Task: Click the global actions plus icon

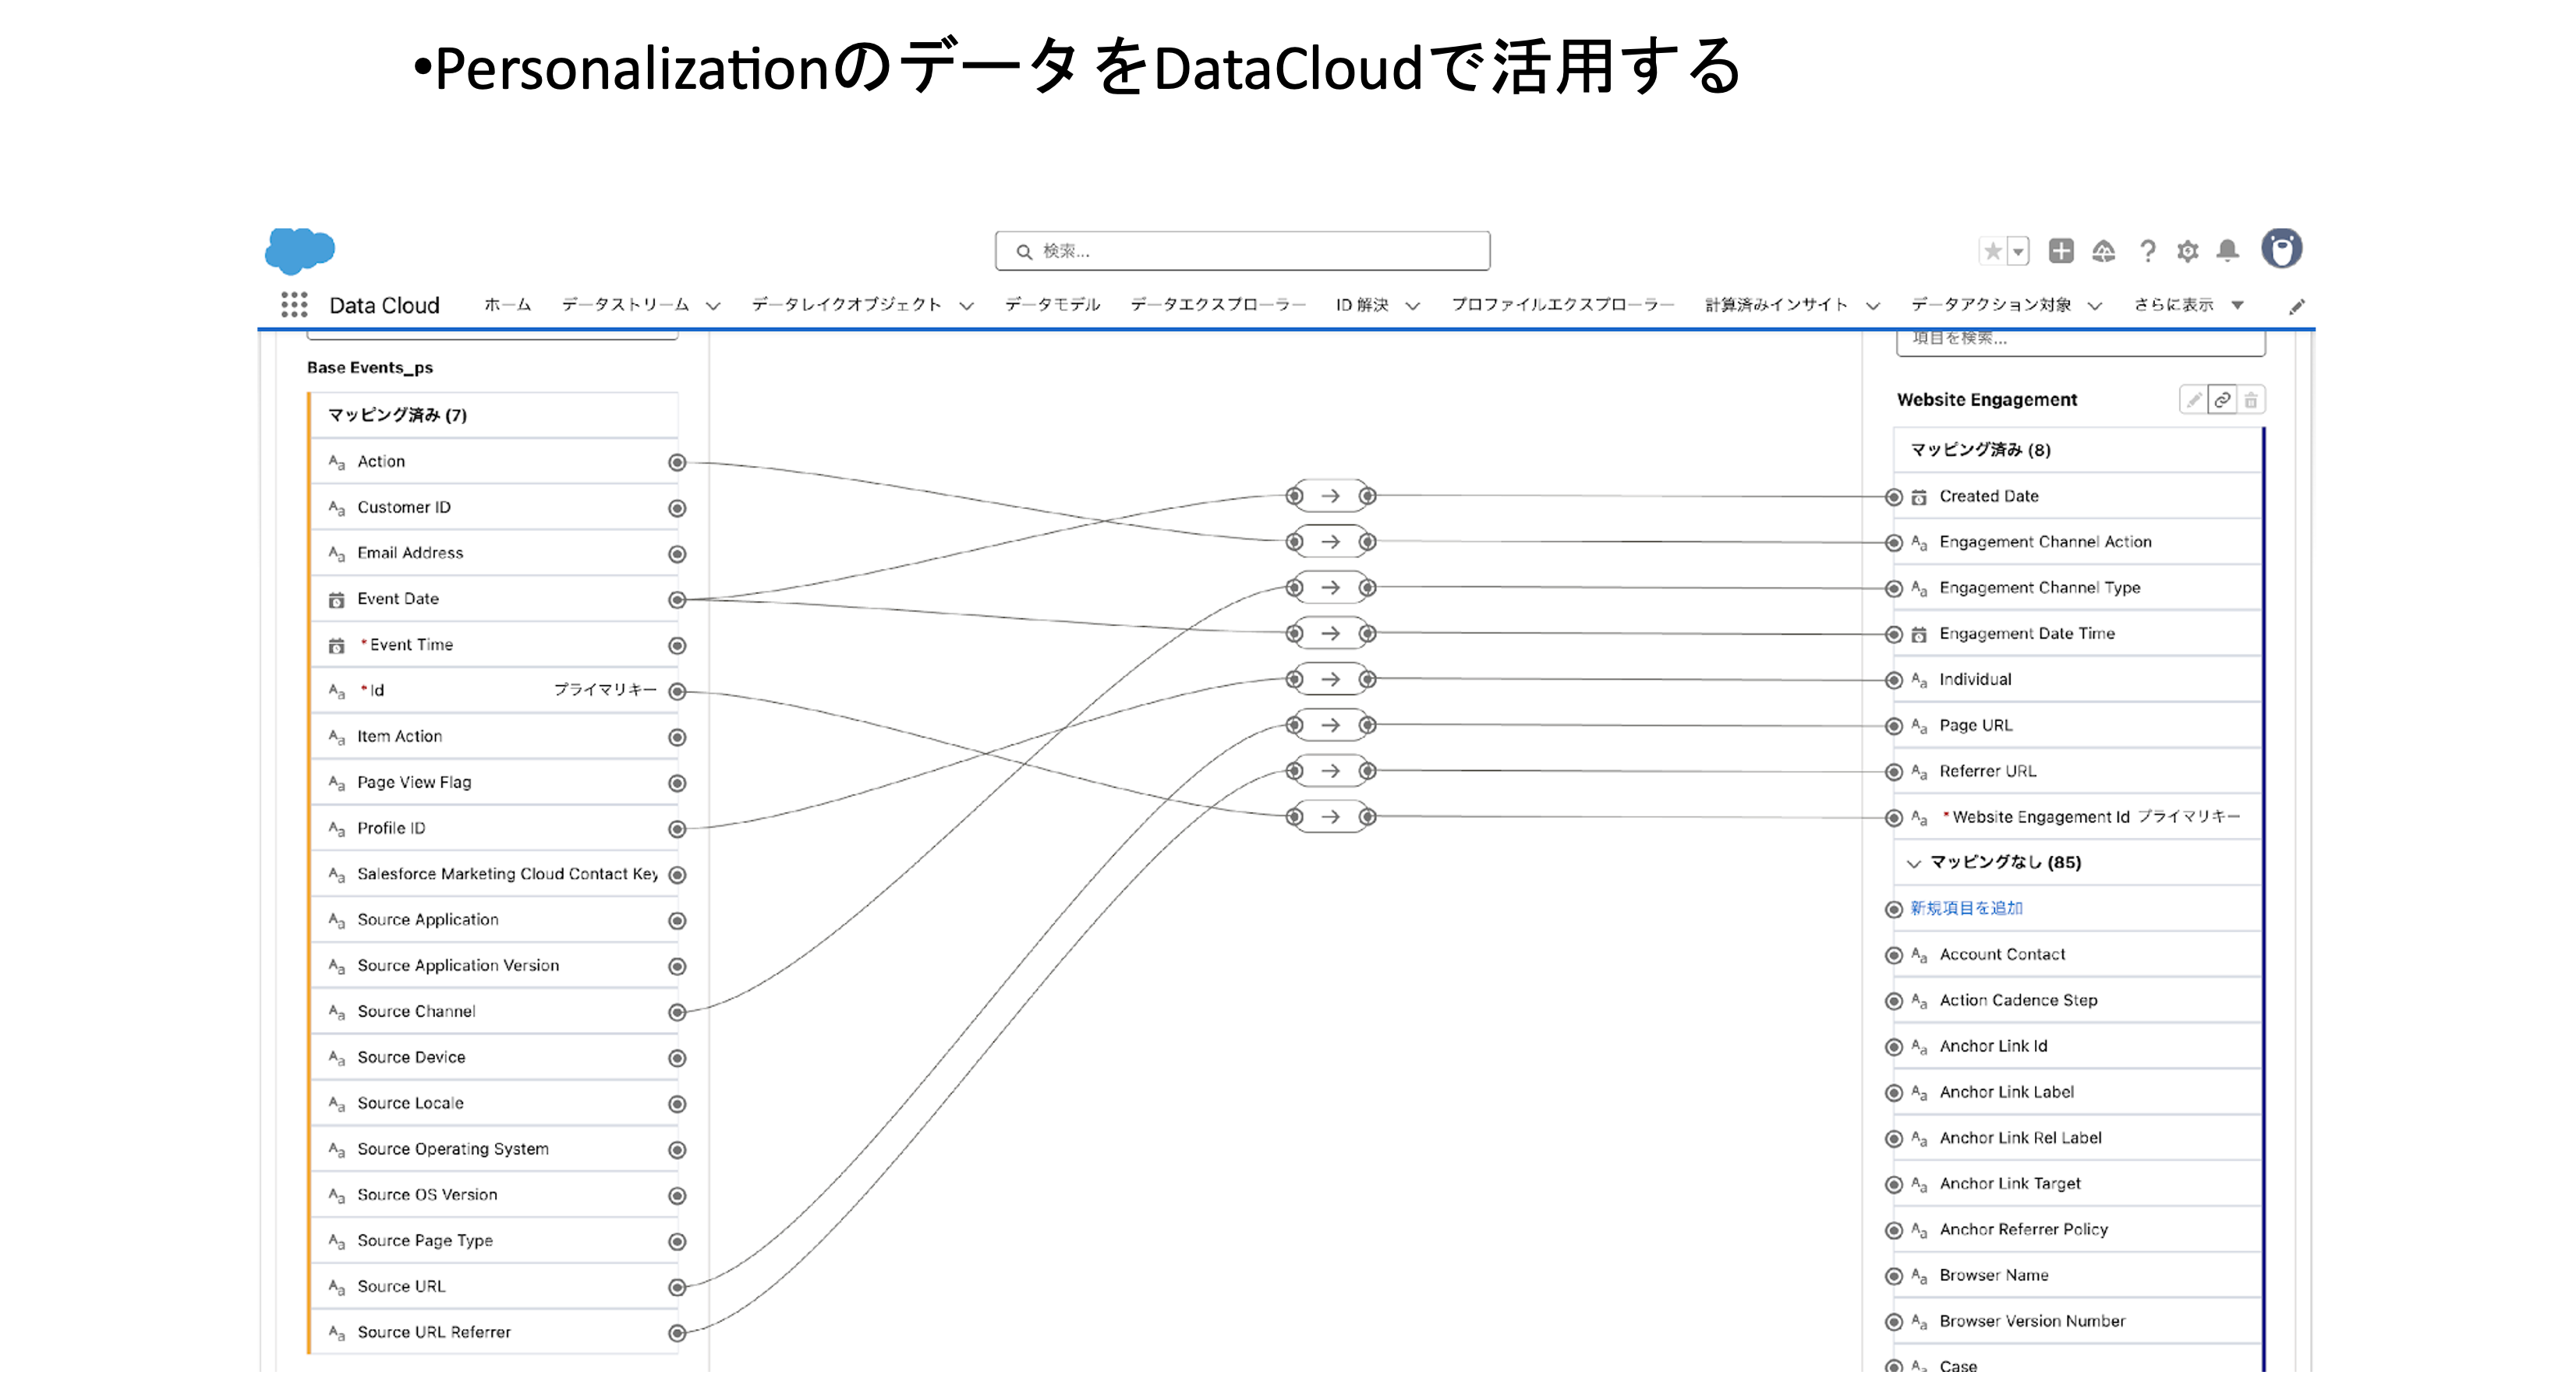Action: pyautogui.click(x=2060, y=251)
